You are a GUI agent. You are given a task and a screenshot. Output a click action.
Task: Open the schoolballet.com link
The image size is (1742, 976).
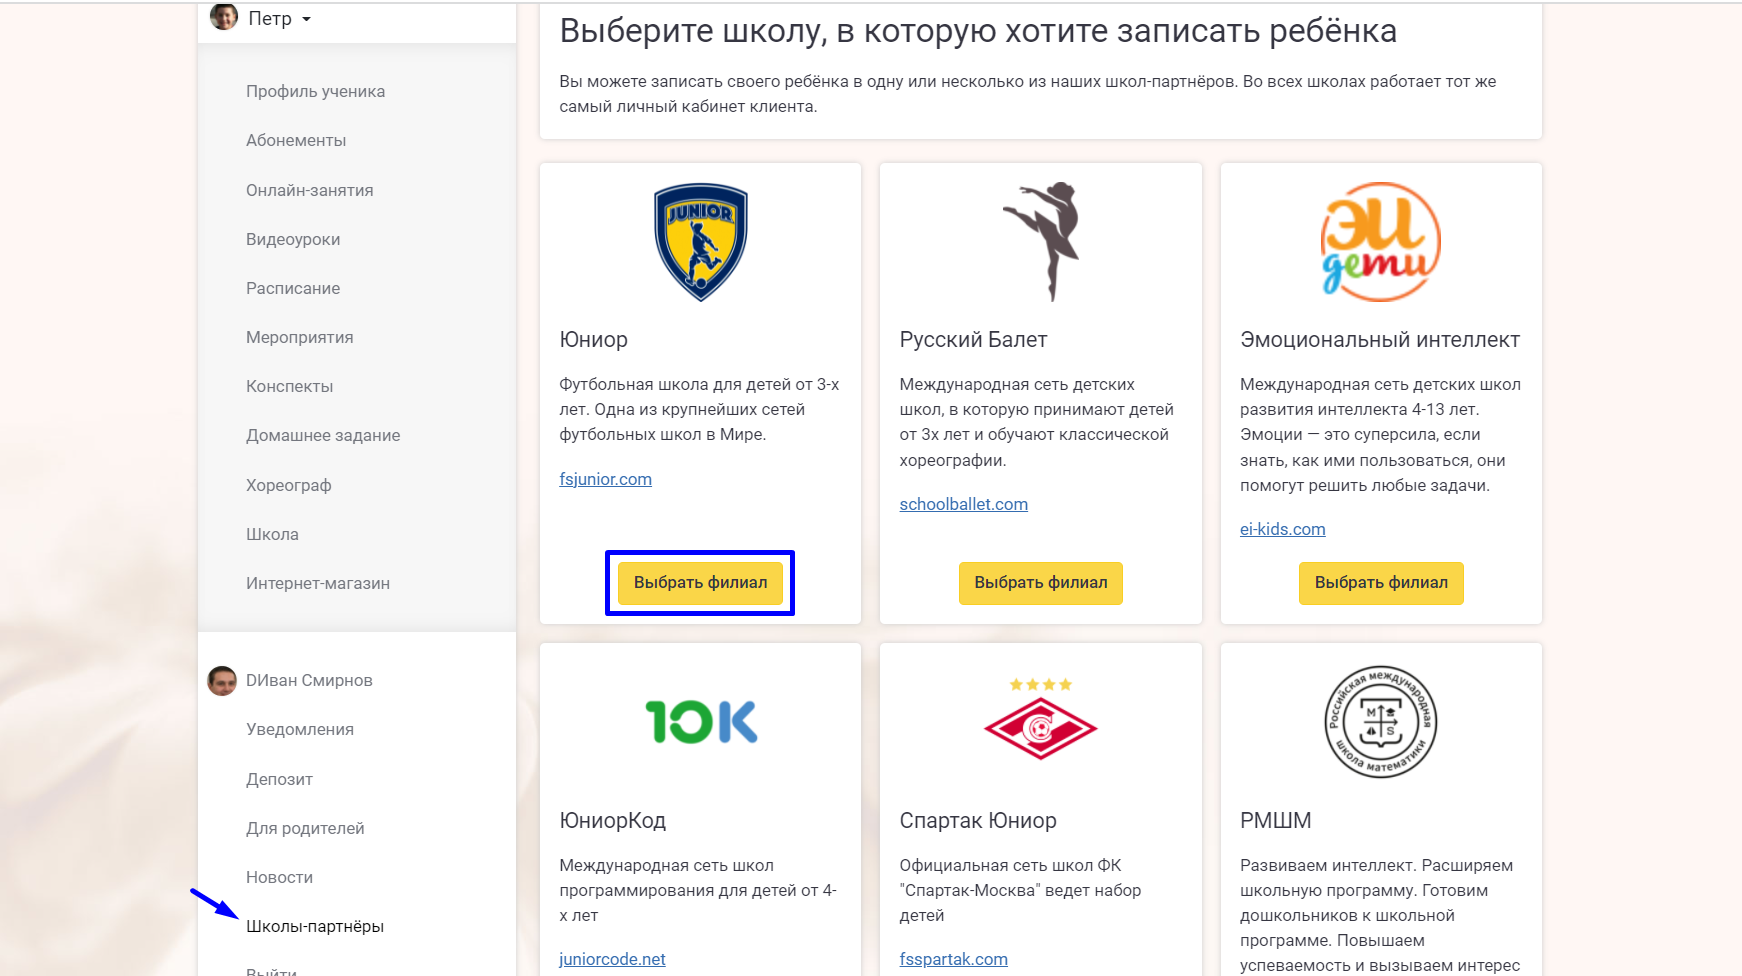963,504
